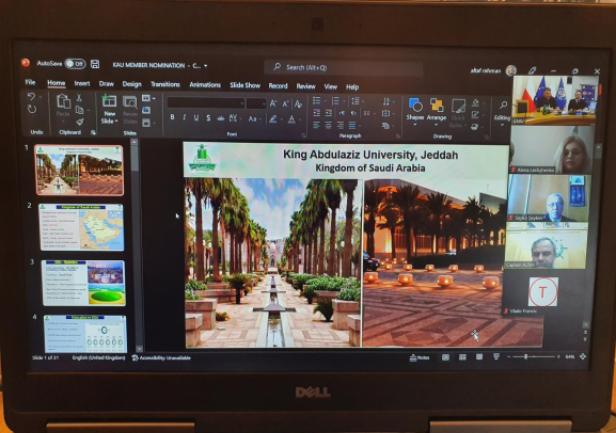
Task: Click the Undo icon
Action: (32, 98)
